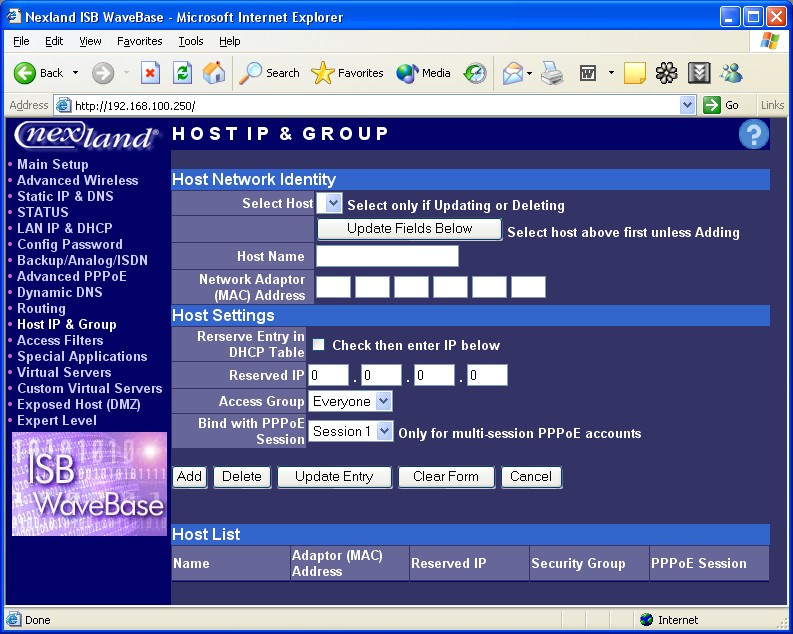
Task: Expand the address bar URL dropdown
Action: point(687,105)
